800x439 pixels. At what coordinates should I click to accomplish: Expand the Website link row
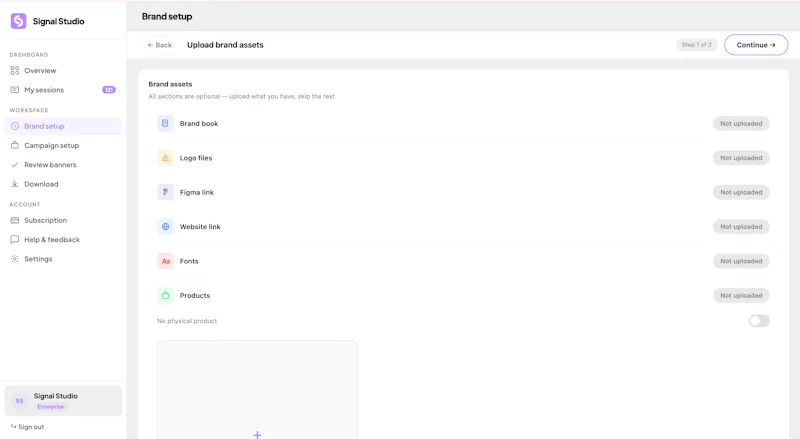pyautogui.click(x=463, y=227)
